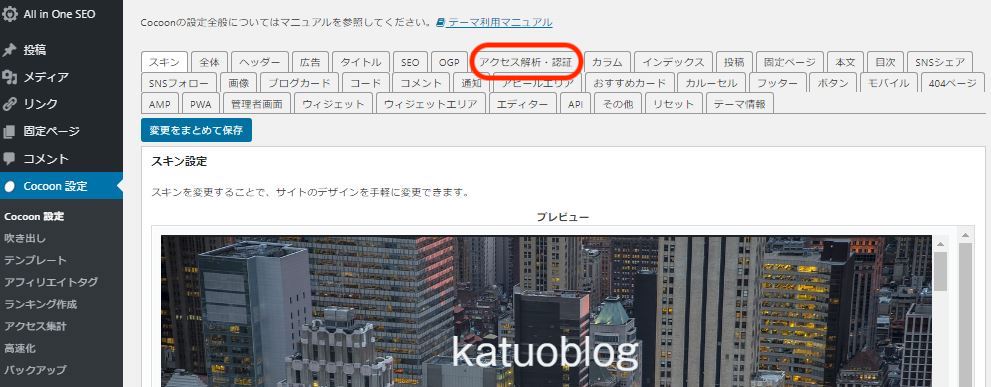The image size is (991, 387).
Task: Click the preview frame scrollbar thumb
Action: [940, 271]
